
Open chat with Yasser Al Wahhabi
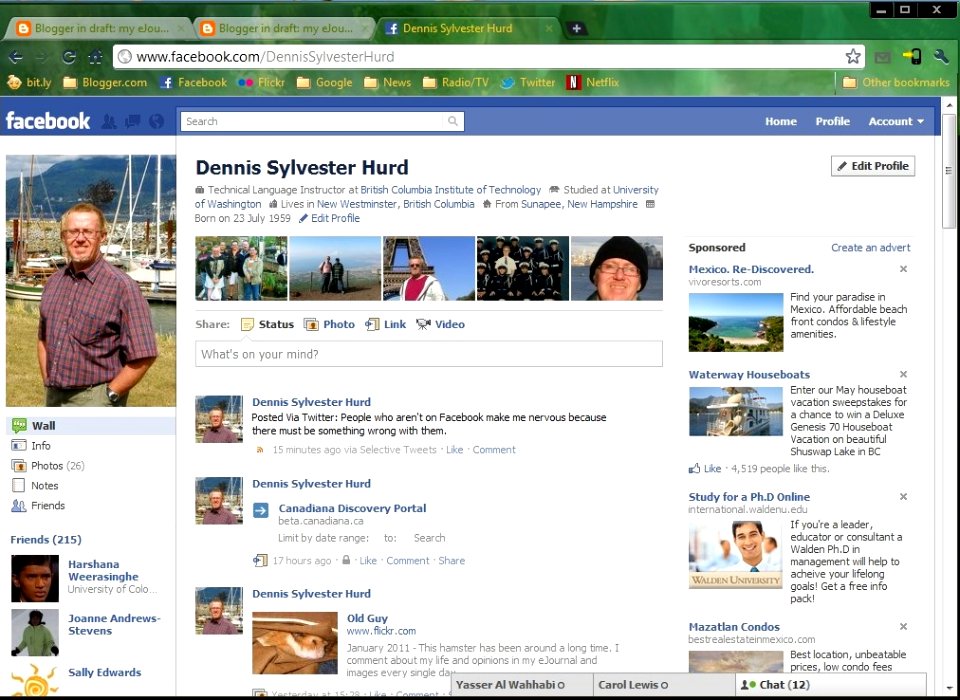tap(522, 685)
